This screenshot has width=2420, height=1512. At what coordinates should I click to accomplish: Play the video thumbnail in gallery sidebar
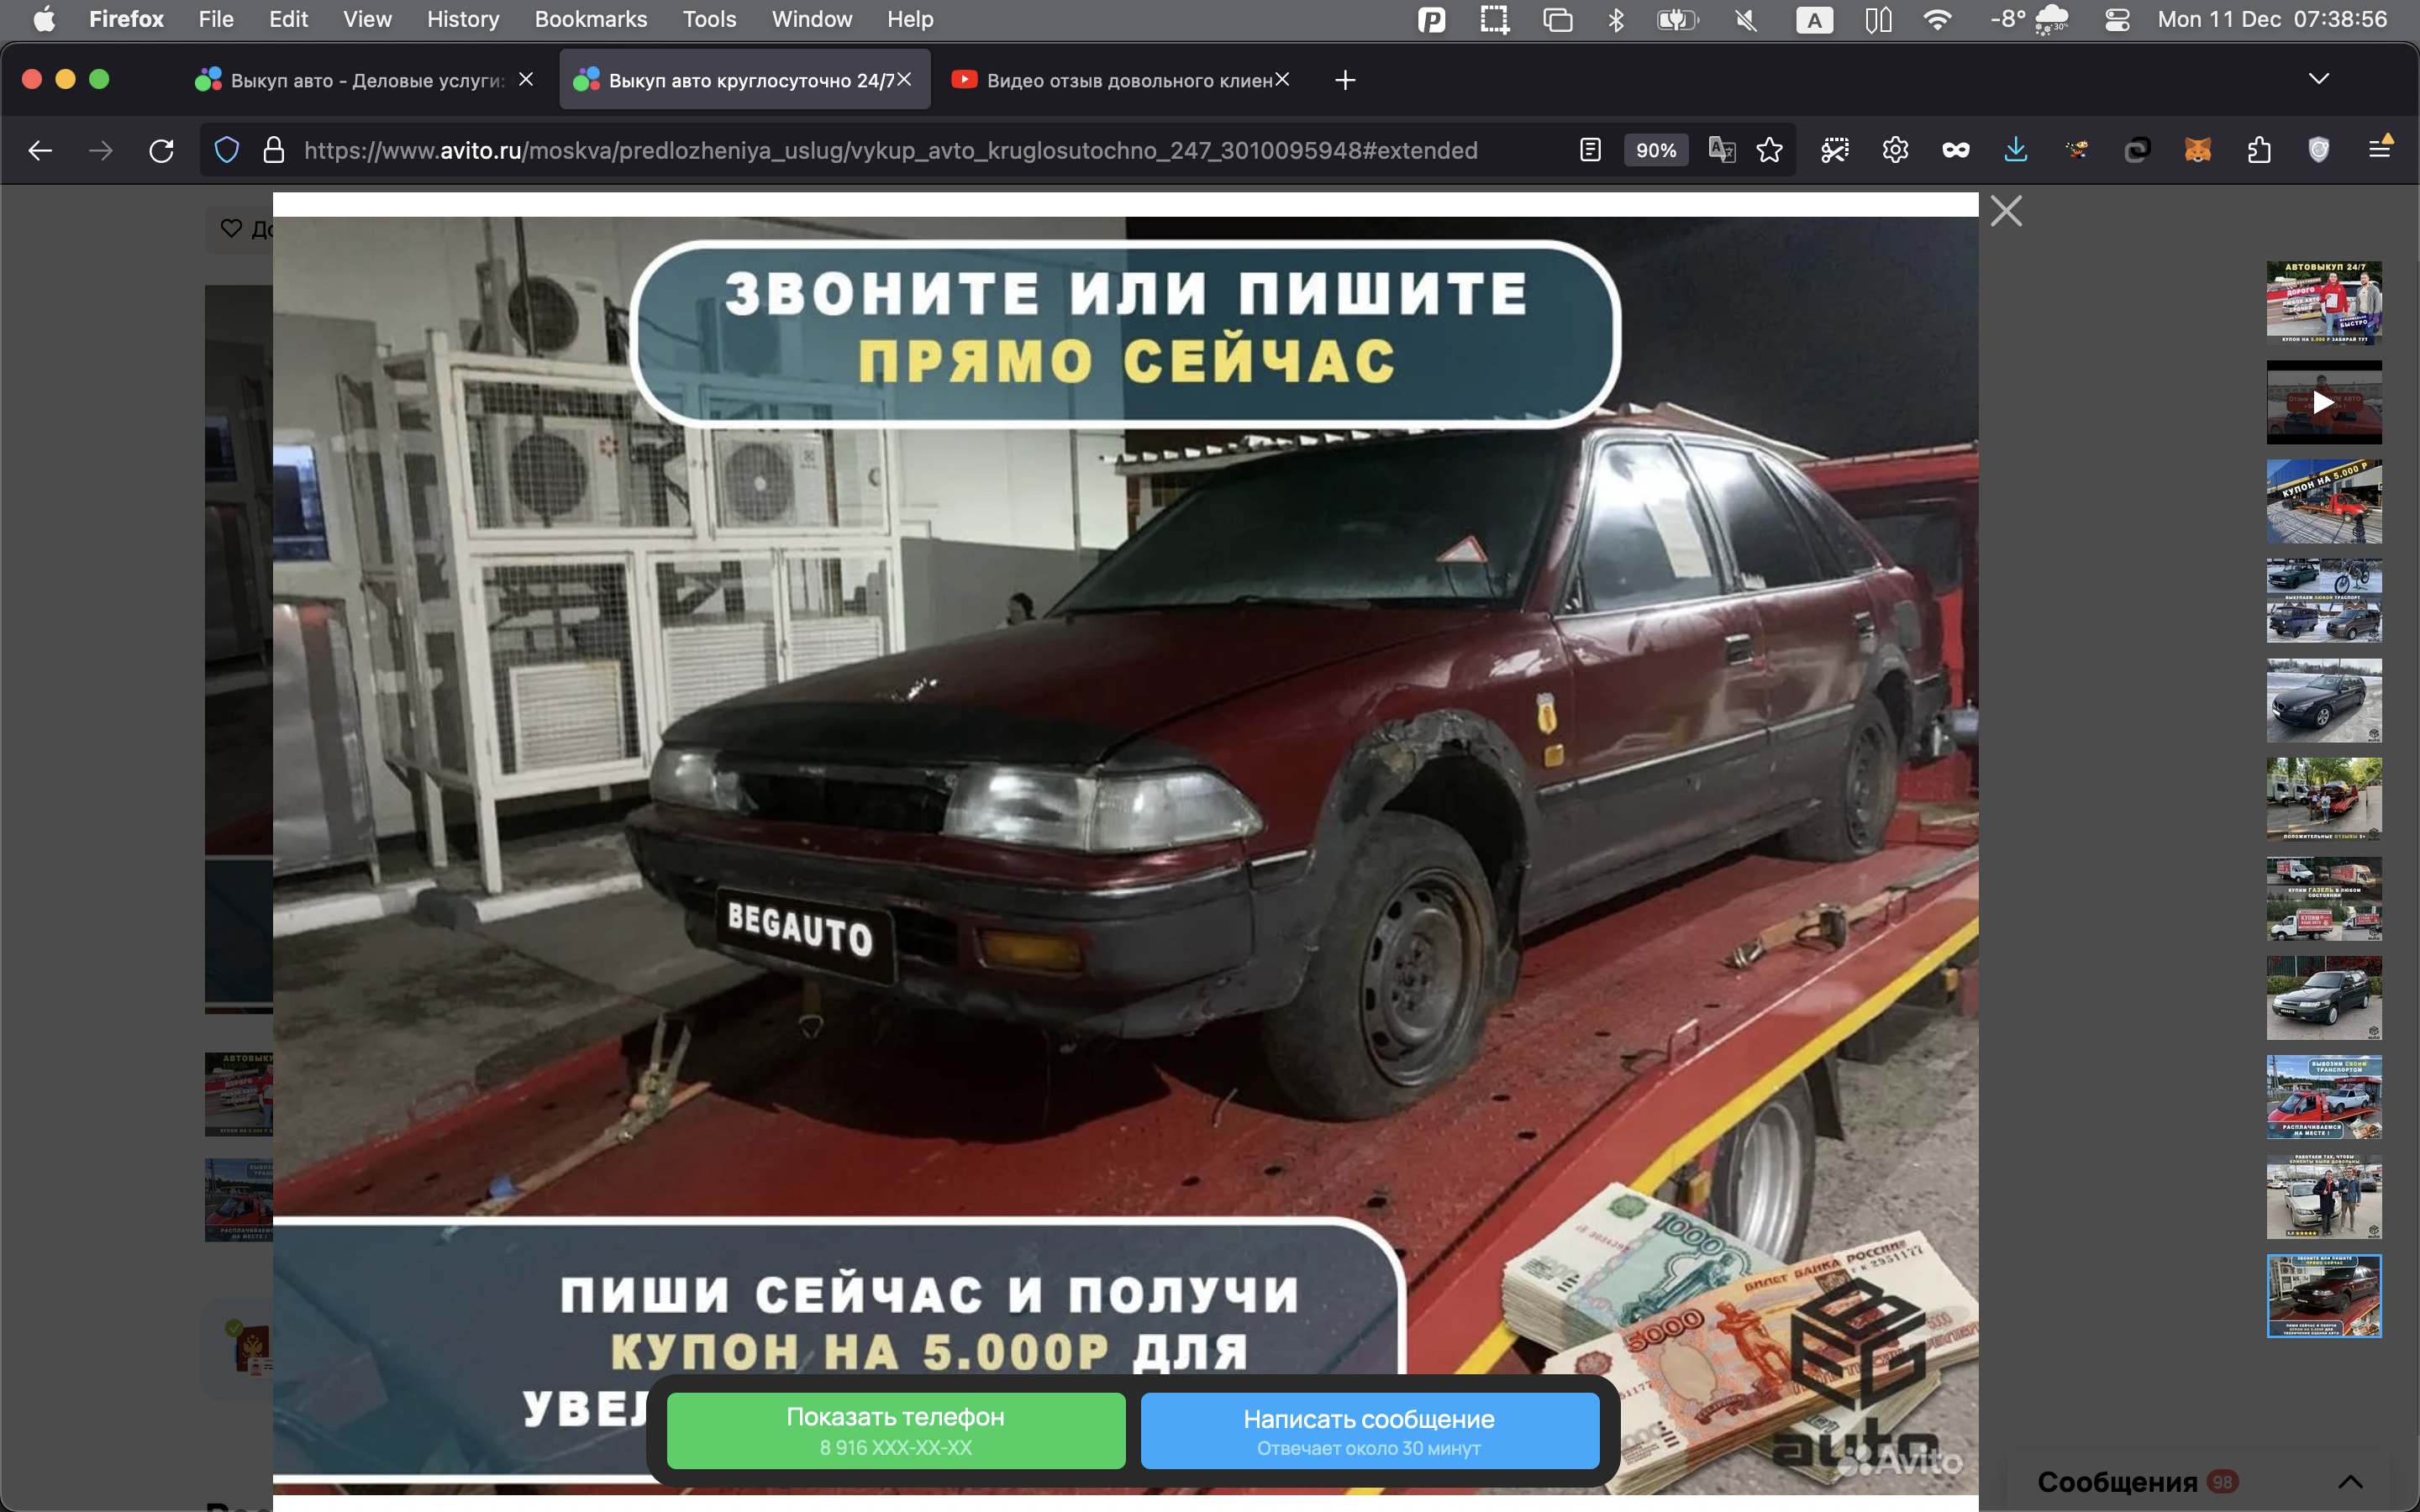pyautogui.click(x=2323, y=402)
